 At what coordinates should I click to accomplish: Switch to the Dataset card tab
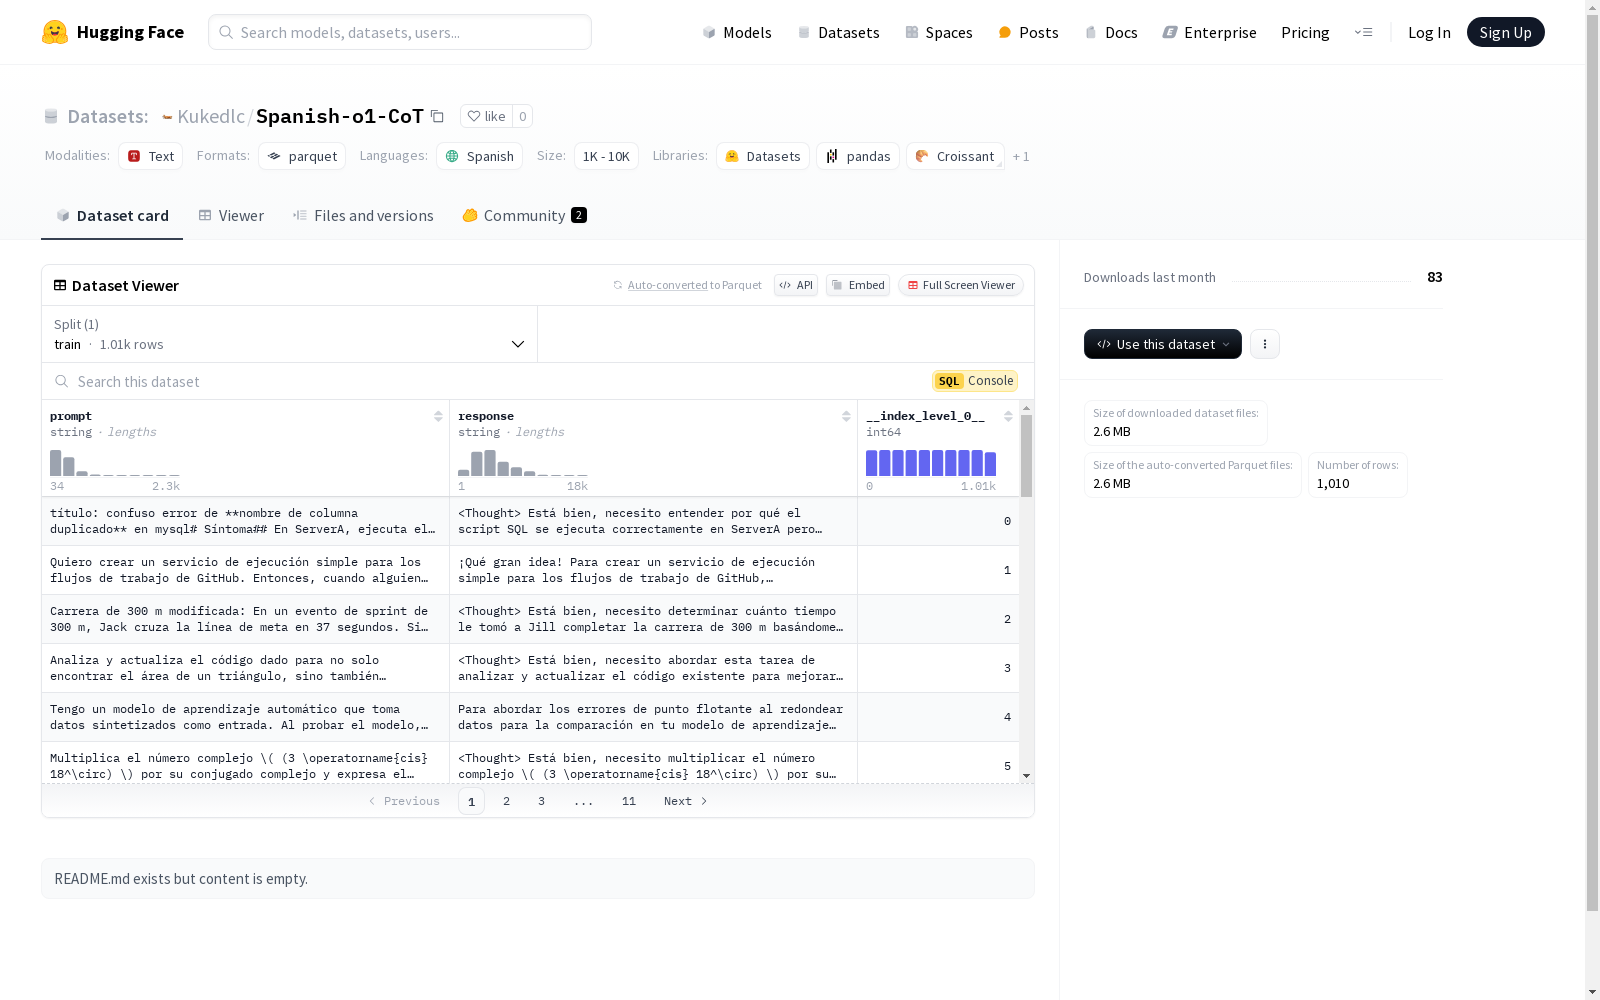[112, 215]
